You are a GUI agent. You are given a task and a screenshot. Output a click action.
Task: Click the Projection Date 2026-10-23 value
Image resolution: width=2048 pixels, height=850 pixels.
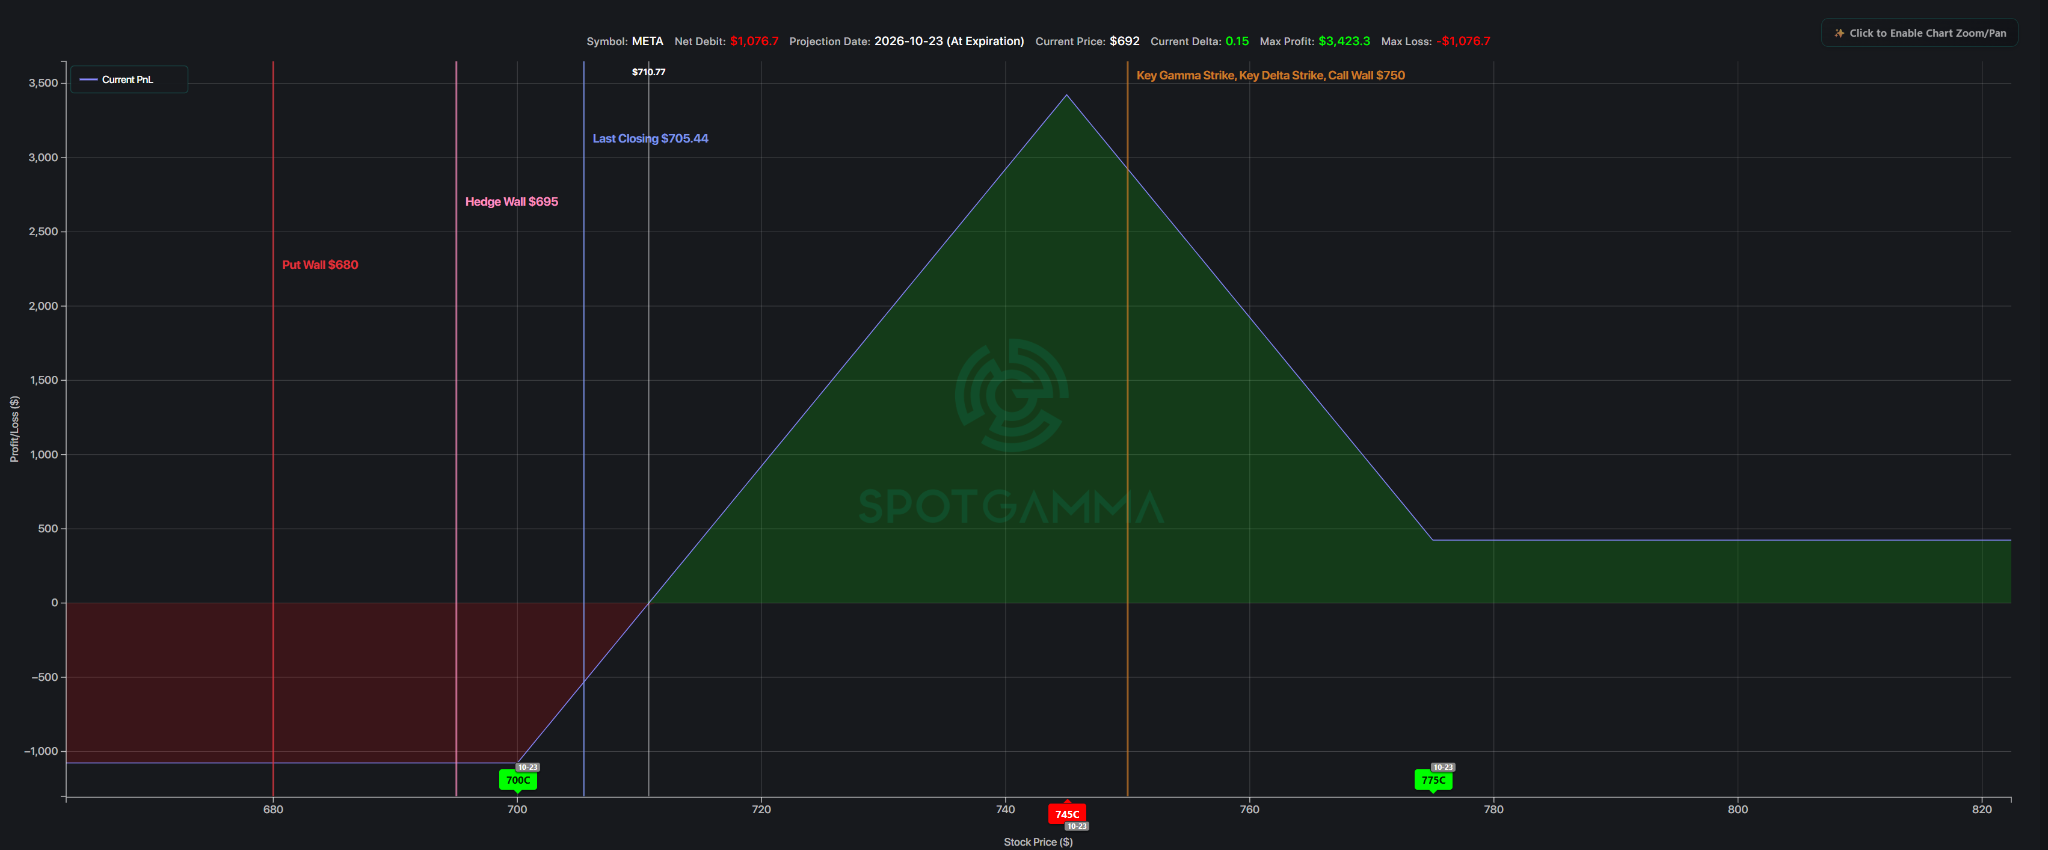[x=949, y=41]
